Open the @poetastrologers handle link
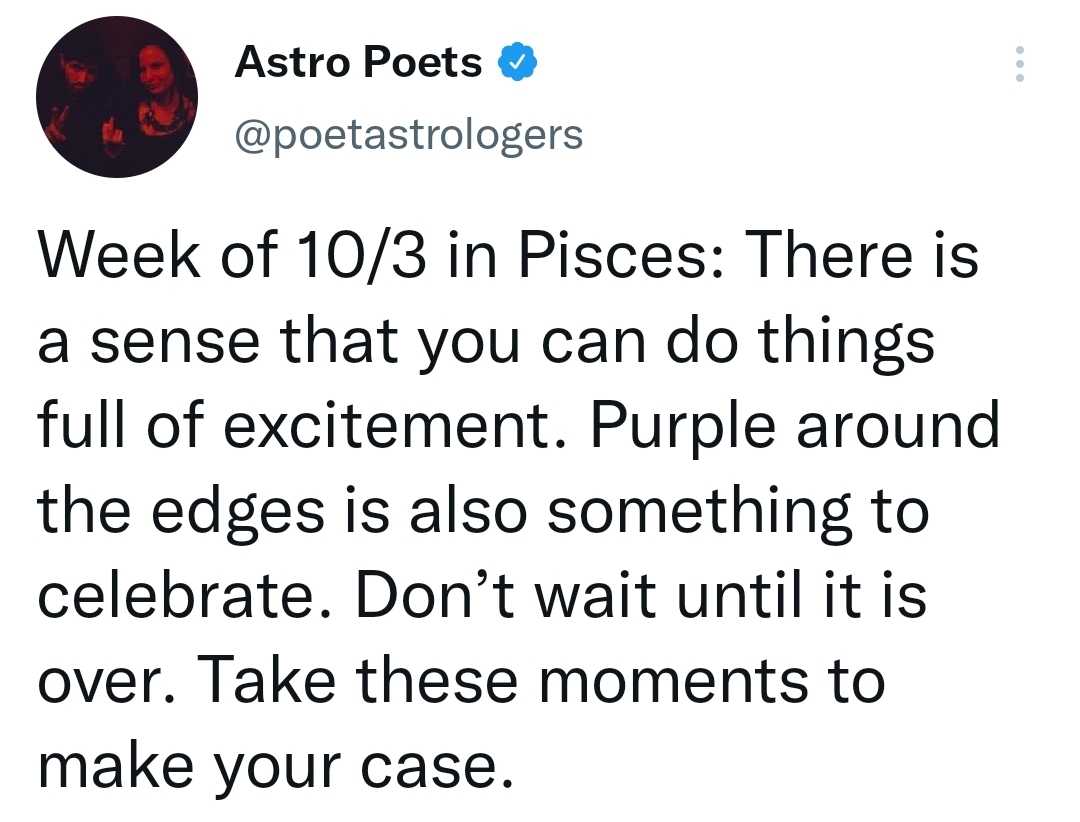1080x822 pixels. click(408, 133)
